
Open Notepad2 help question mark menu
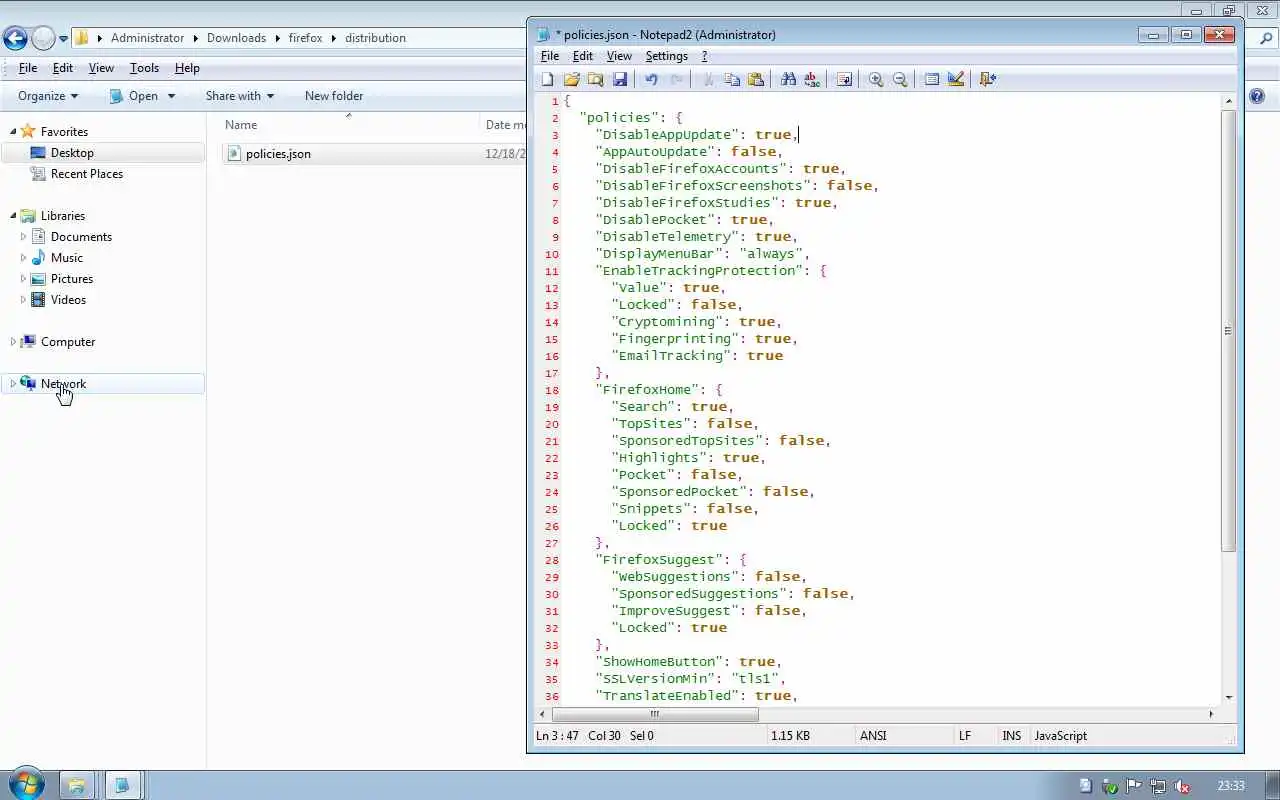click(x=704, y=56)
